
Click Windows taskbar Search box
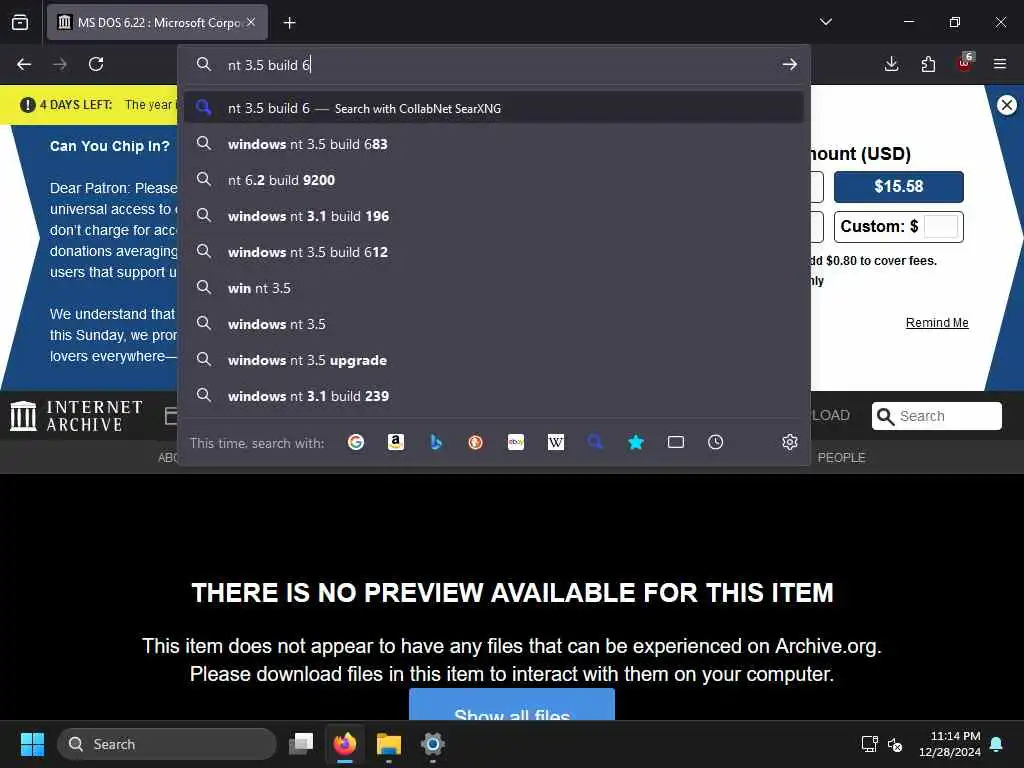point(167,744)
